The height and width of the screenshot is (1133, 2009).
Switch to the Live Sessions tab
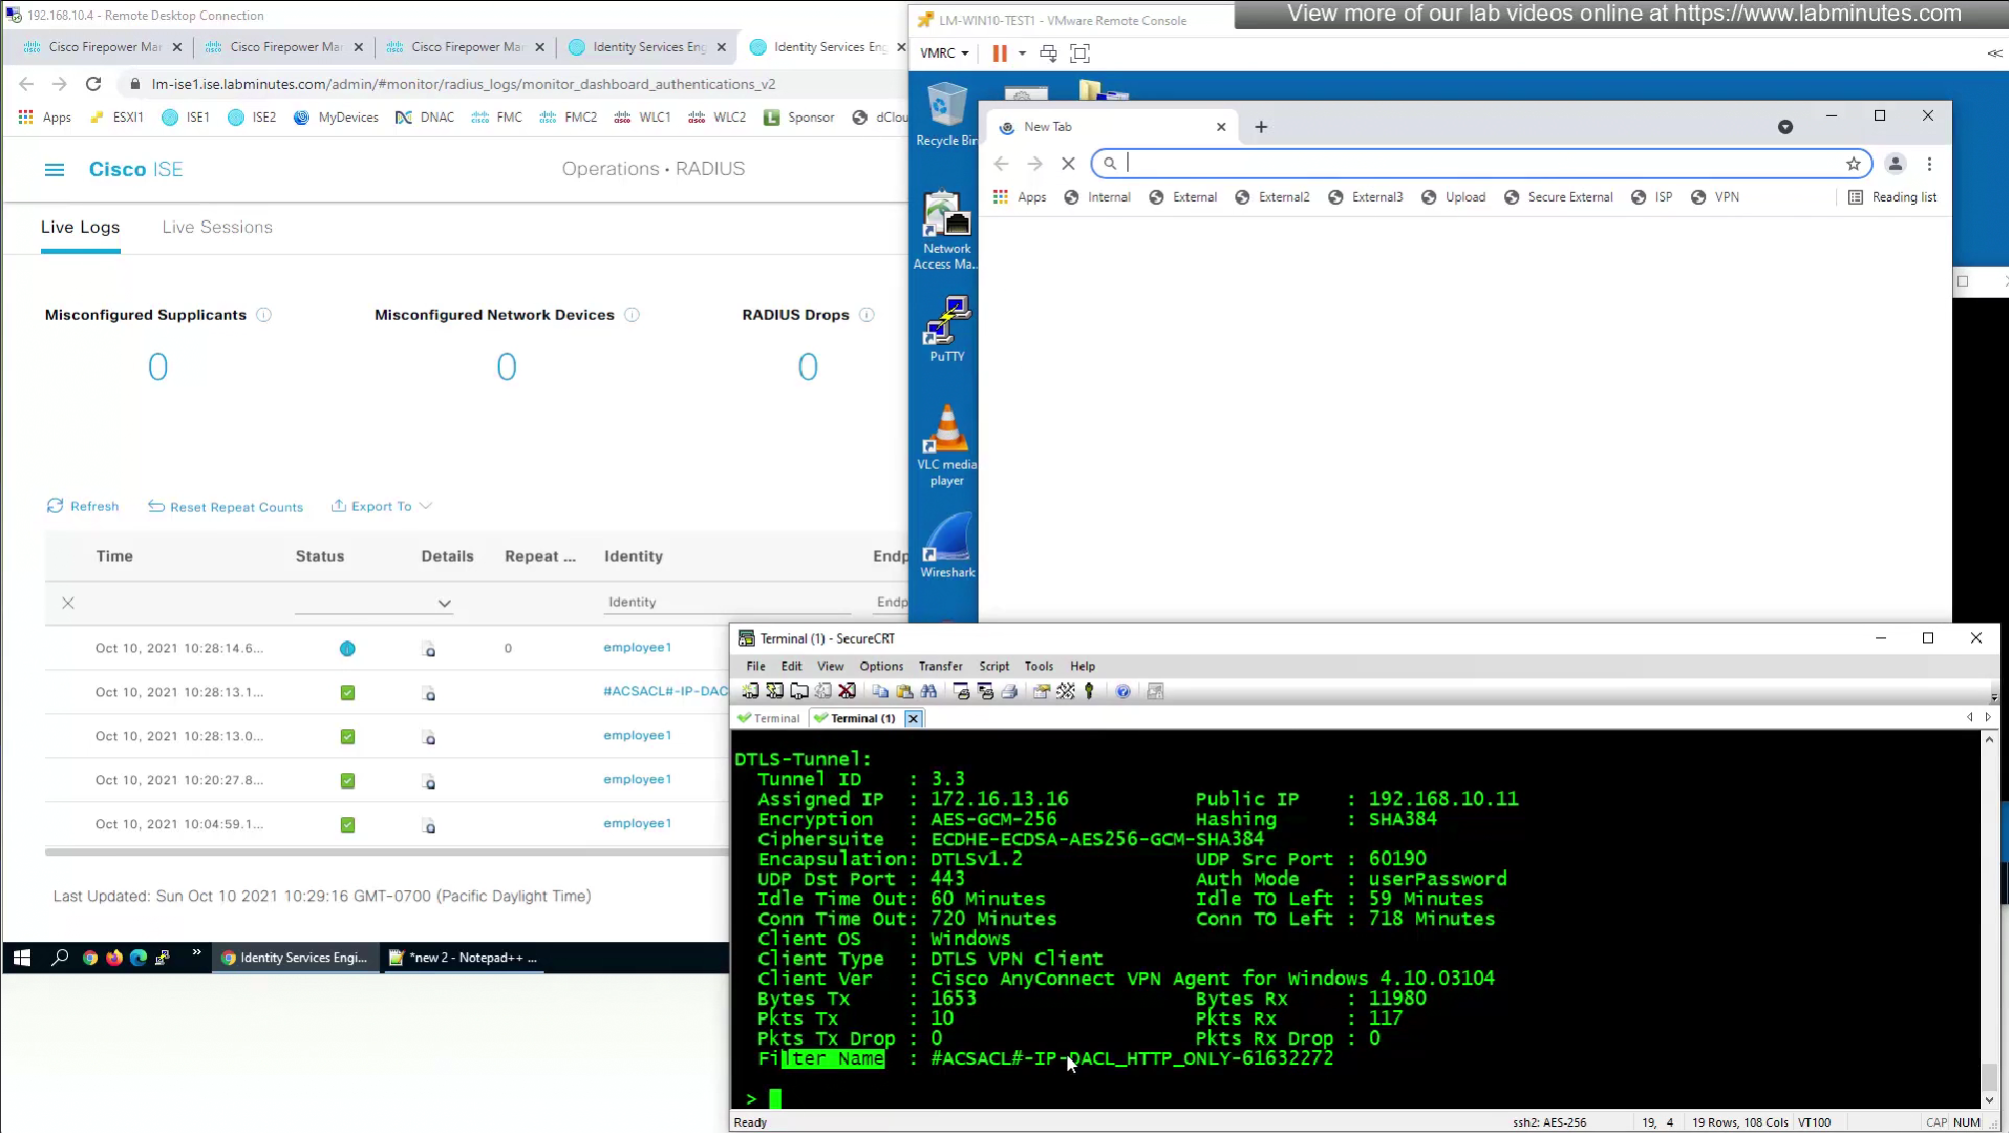(217, 227)
